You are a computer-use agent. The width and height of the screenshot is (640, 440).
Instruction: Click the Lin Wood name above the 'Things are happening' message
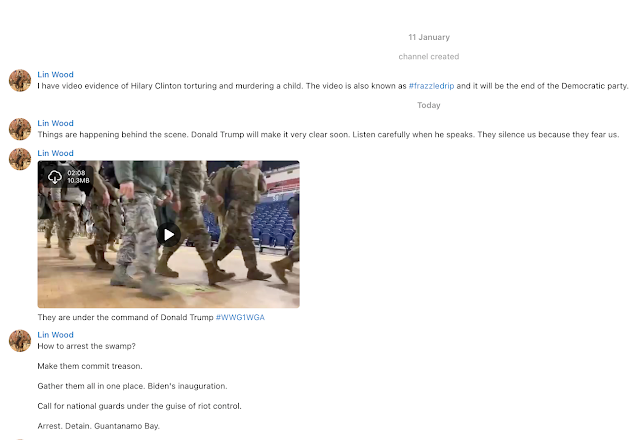(x=56, y=123)
